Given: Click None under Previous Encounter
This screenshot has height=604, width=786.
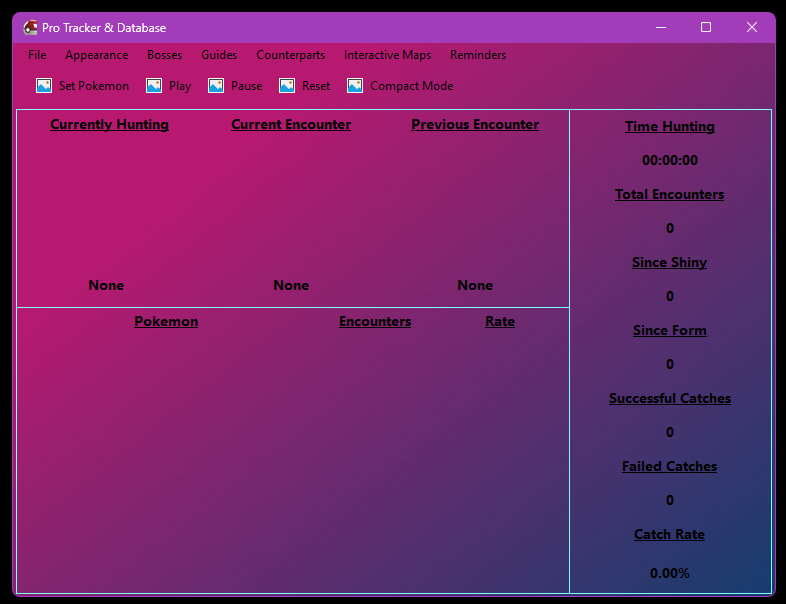Looking at the screenshot, I should 475,285.
